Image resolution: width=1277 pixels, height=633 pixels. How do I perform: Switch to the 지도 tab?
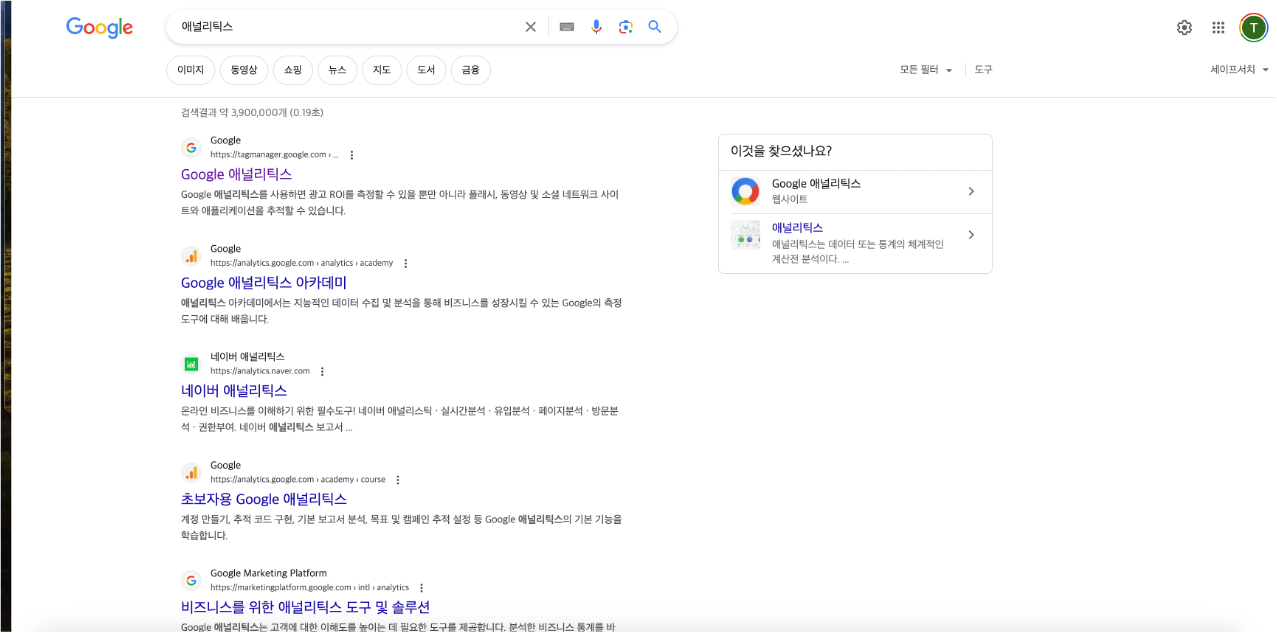[382, 70]
